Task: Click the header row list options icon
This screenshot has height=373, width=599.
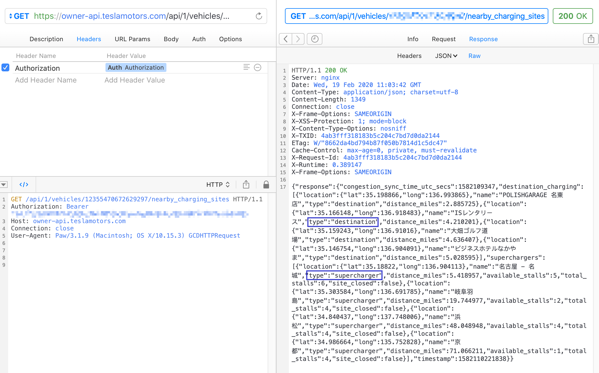Action: [246, 67]
